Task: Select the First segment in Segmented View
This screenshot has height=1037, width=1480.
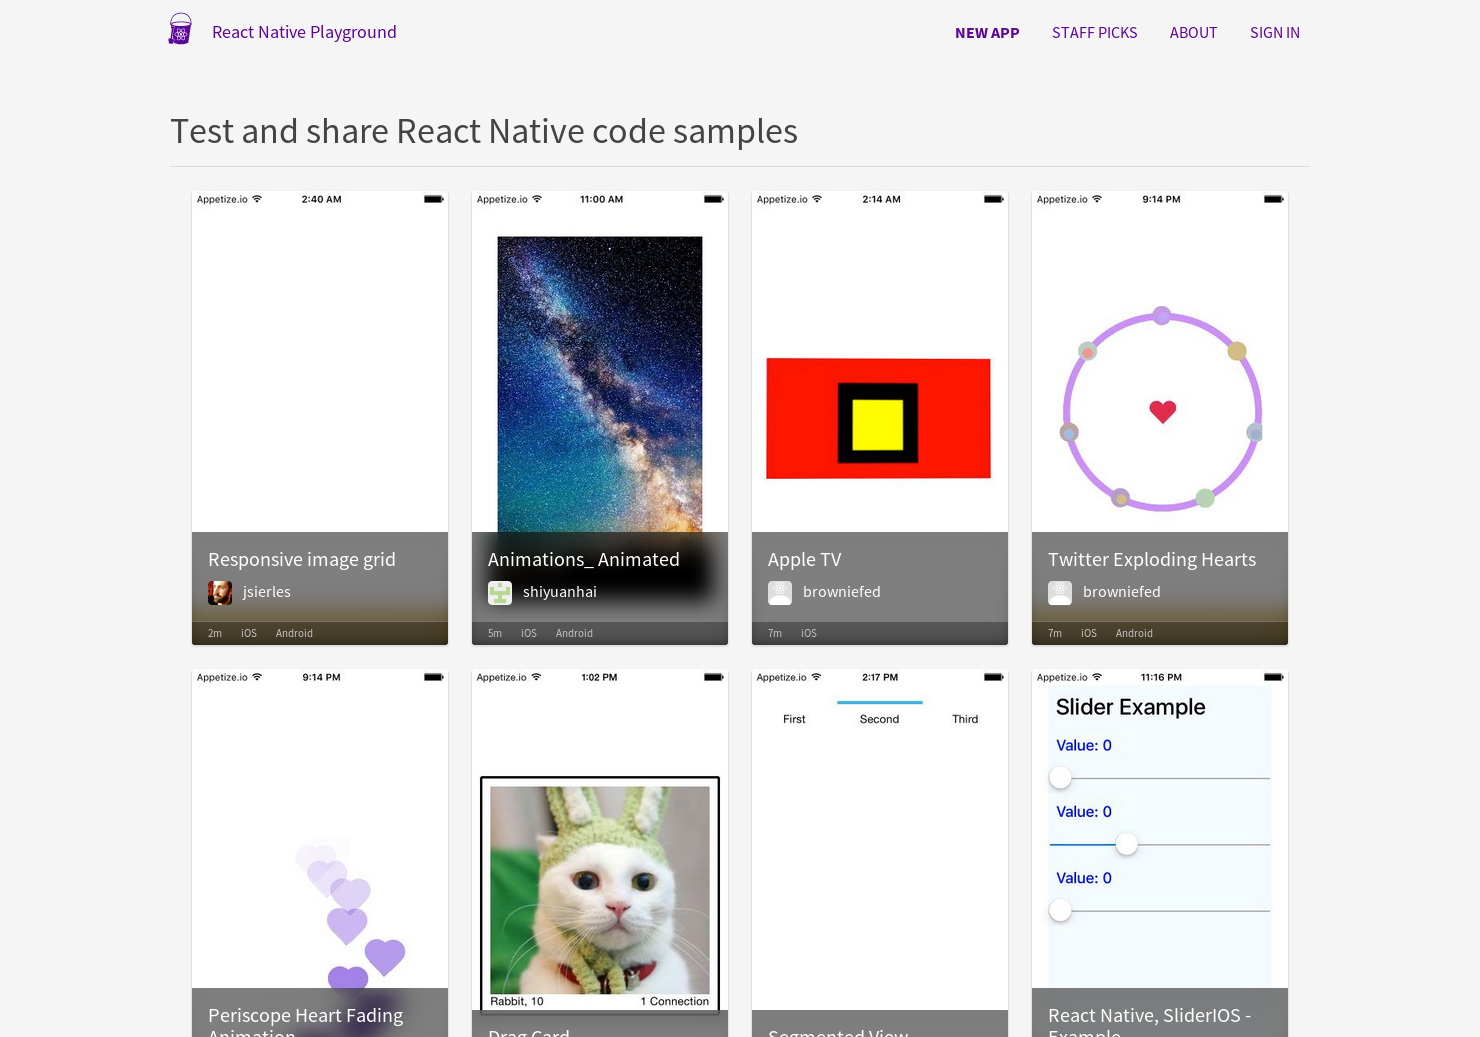Action: click(794, 718)
